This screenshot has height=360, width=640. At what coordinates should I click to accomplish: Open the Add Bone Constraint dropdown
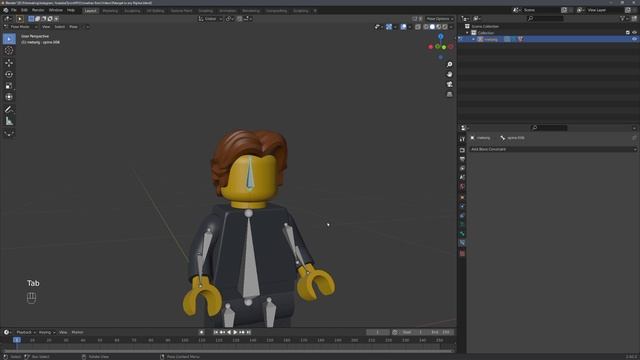pyautogui.click(x=553, y=149)
